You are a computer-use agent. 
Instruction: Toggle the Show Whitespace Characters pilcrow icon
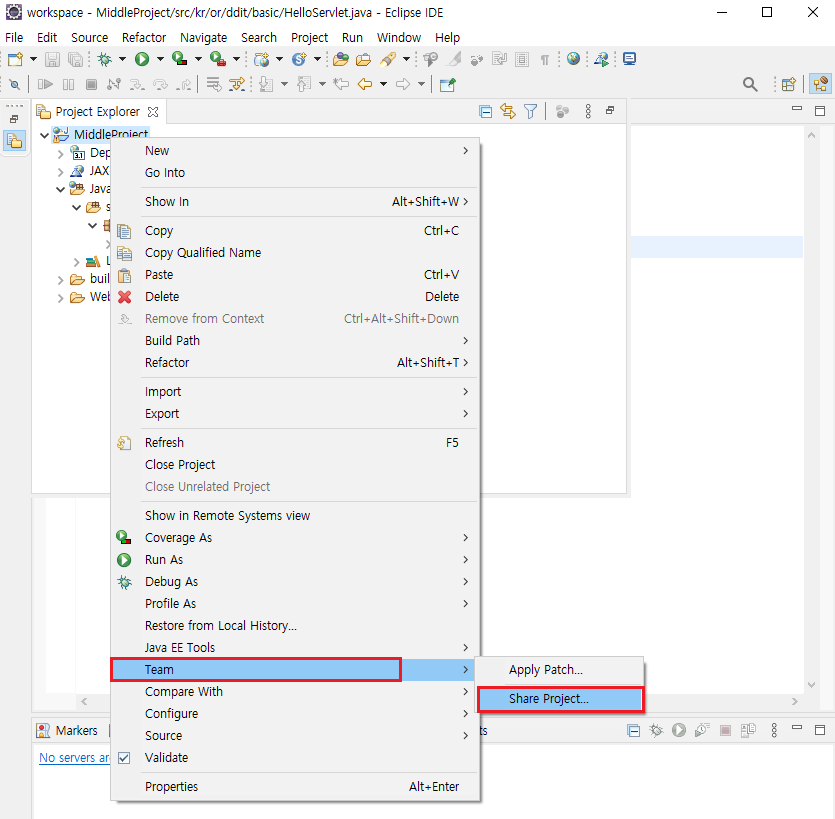[x=544, y=59]
